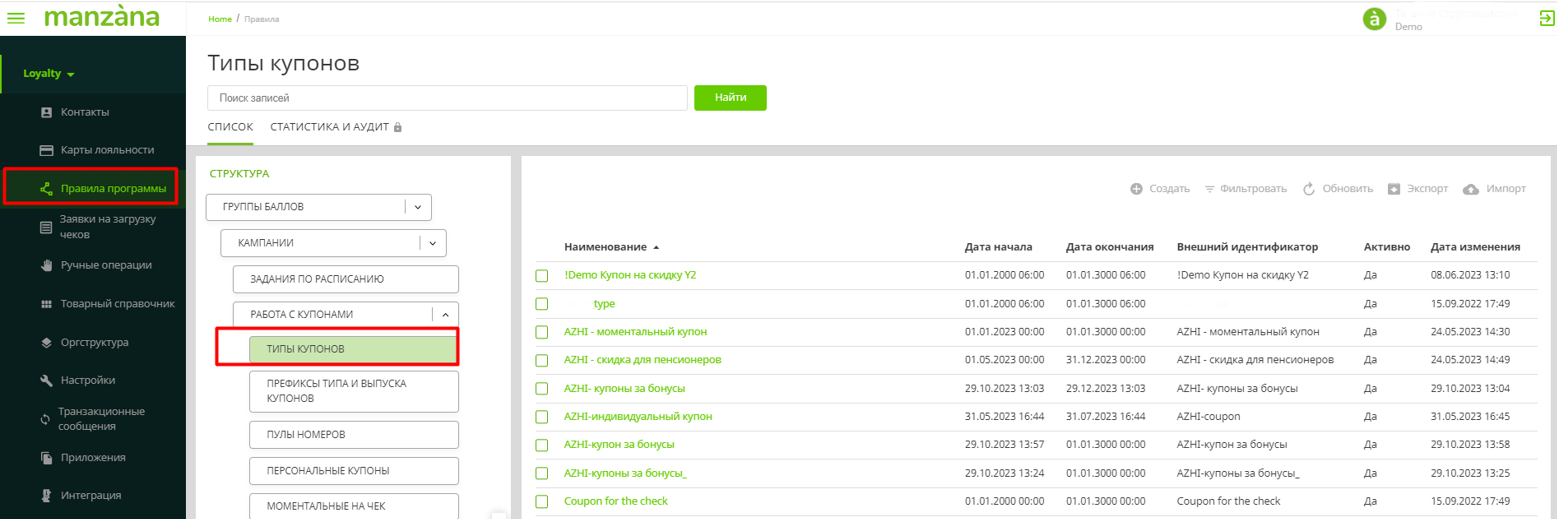Click the Импорт cloud upload icon
The height and width of the screenshot is (519, 1557).
click(x=1470, y=189)
